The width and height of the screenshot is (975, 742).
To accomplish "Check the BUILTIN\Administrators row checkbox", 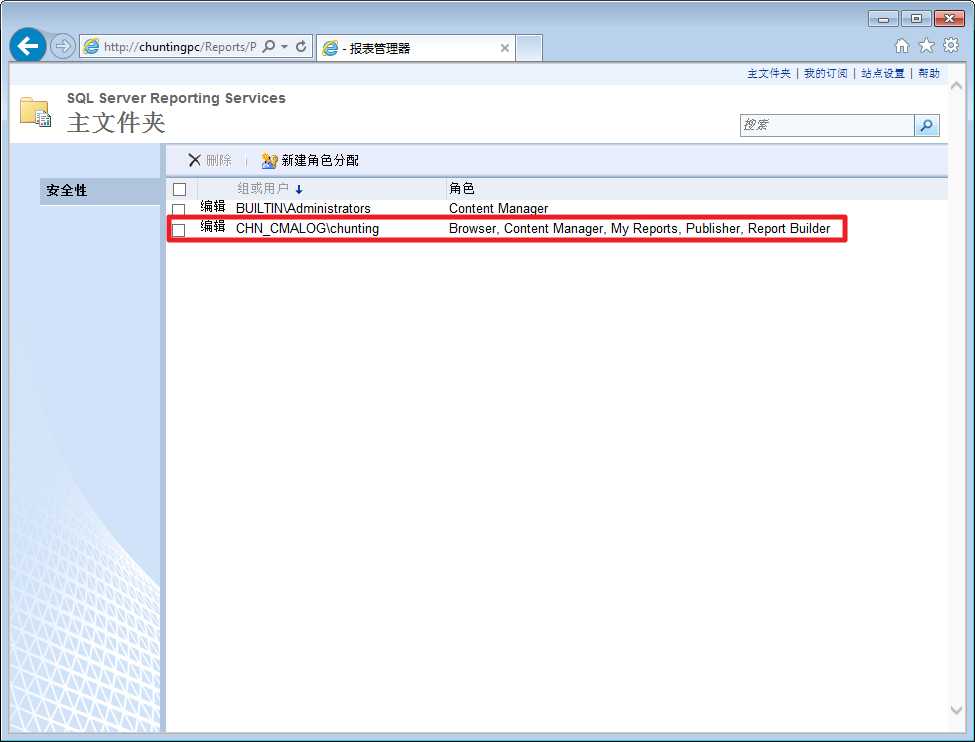I will click(179, 210).
